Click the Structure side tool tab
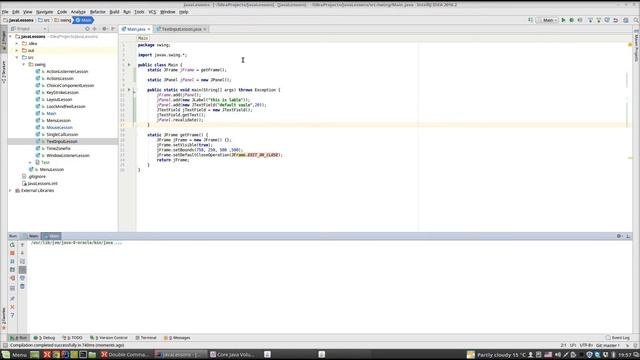This screenshot has width=640, height=360. click(x=4, y=72)
